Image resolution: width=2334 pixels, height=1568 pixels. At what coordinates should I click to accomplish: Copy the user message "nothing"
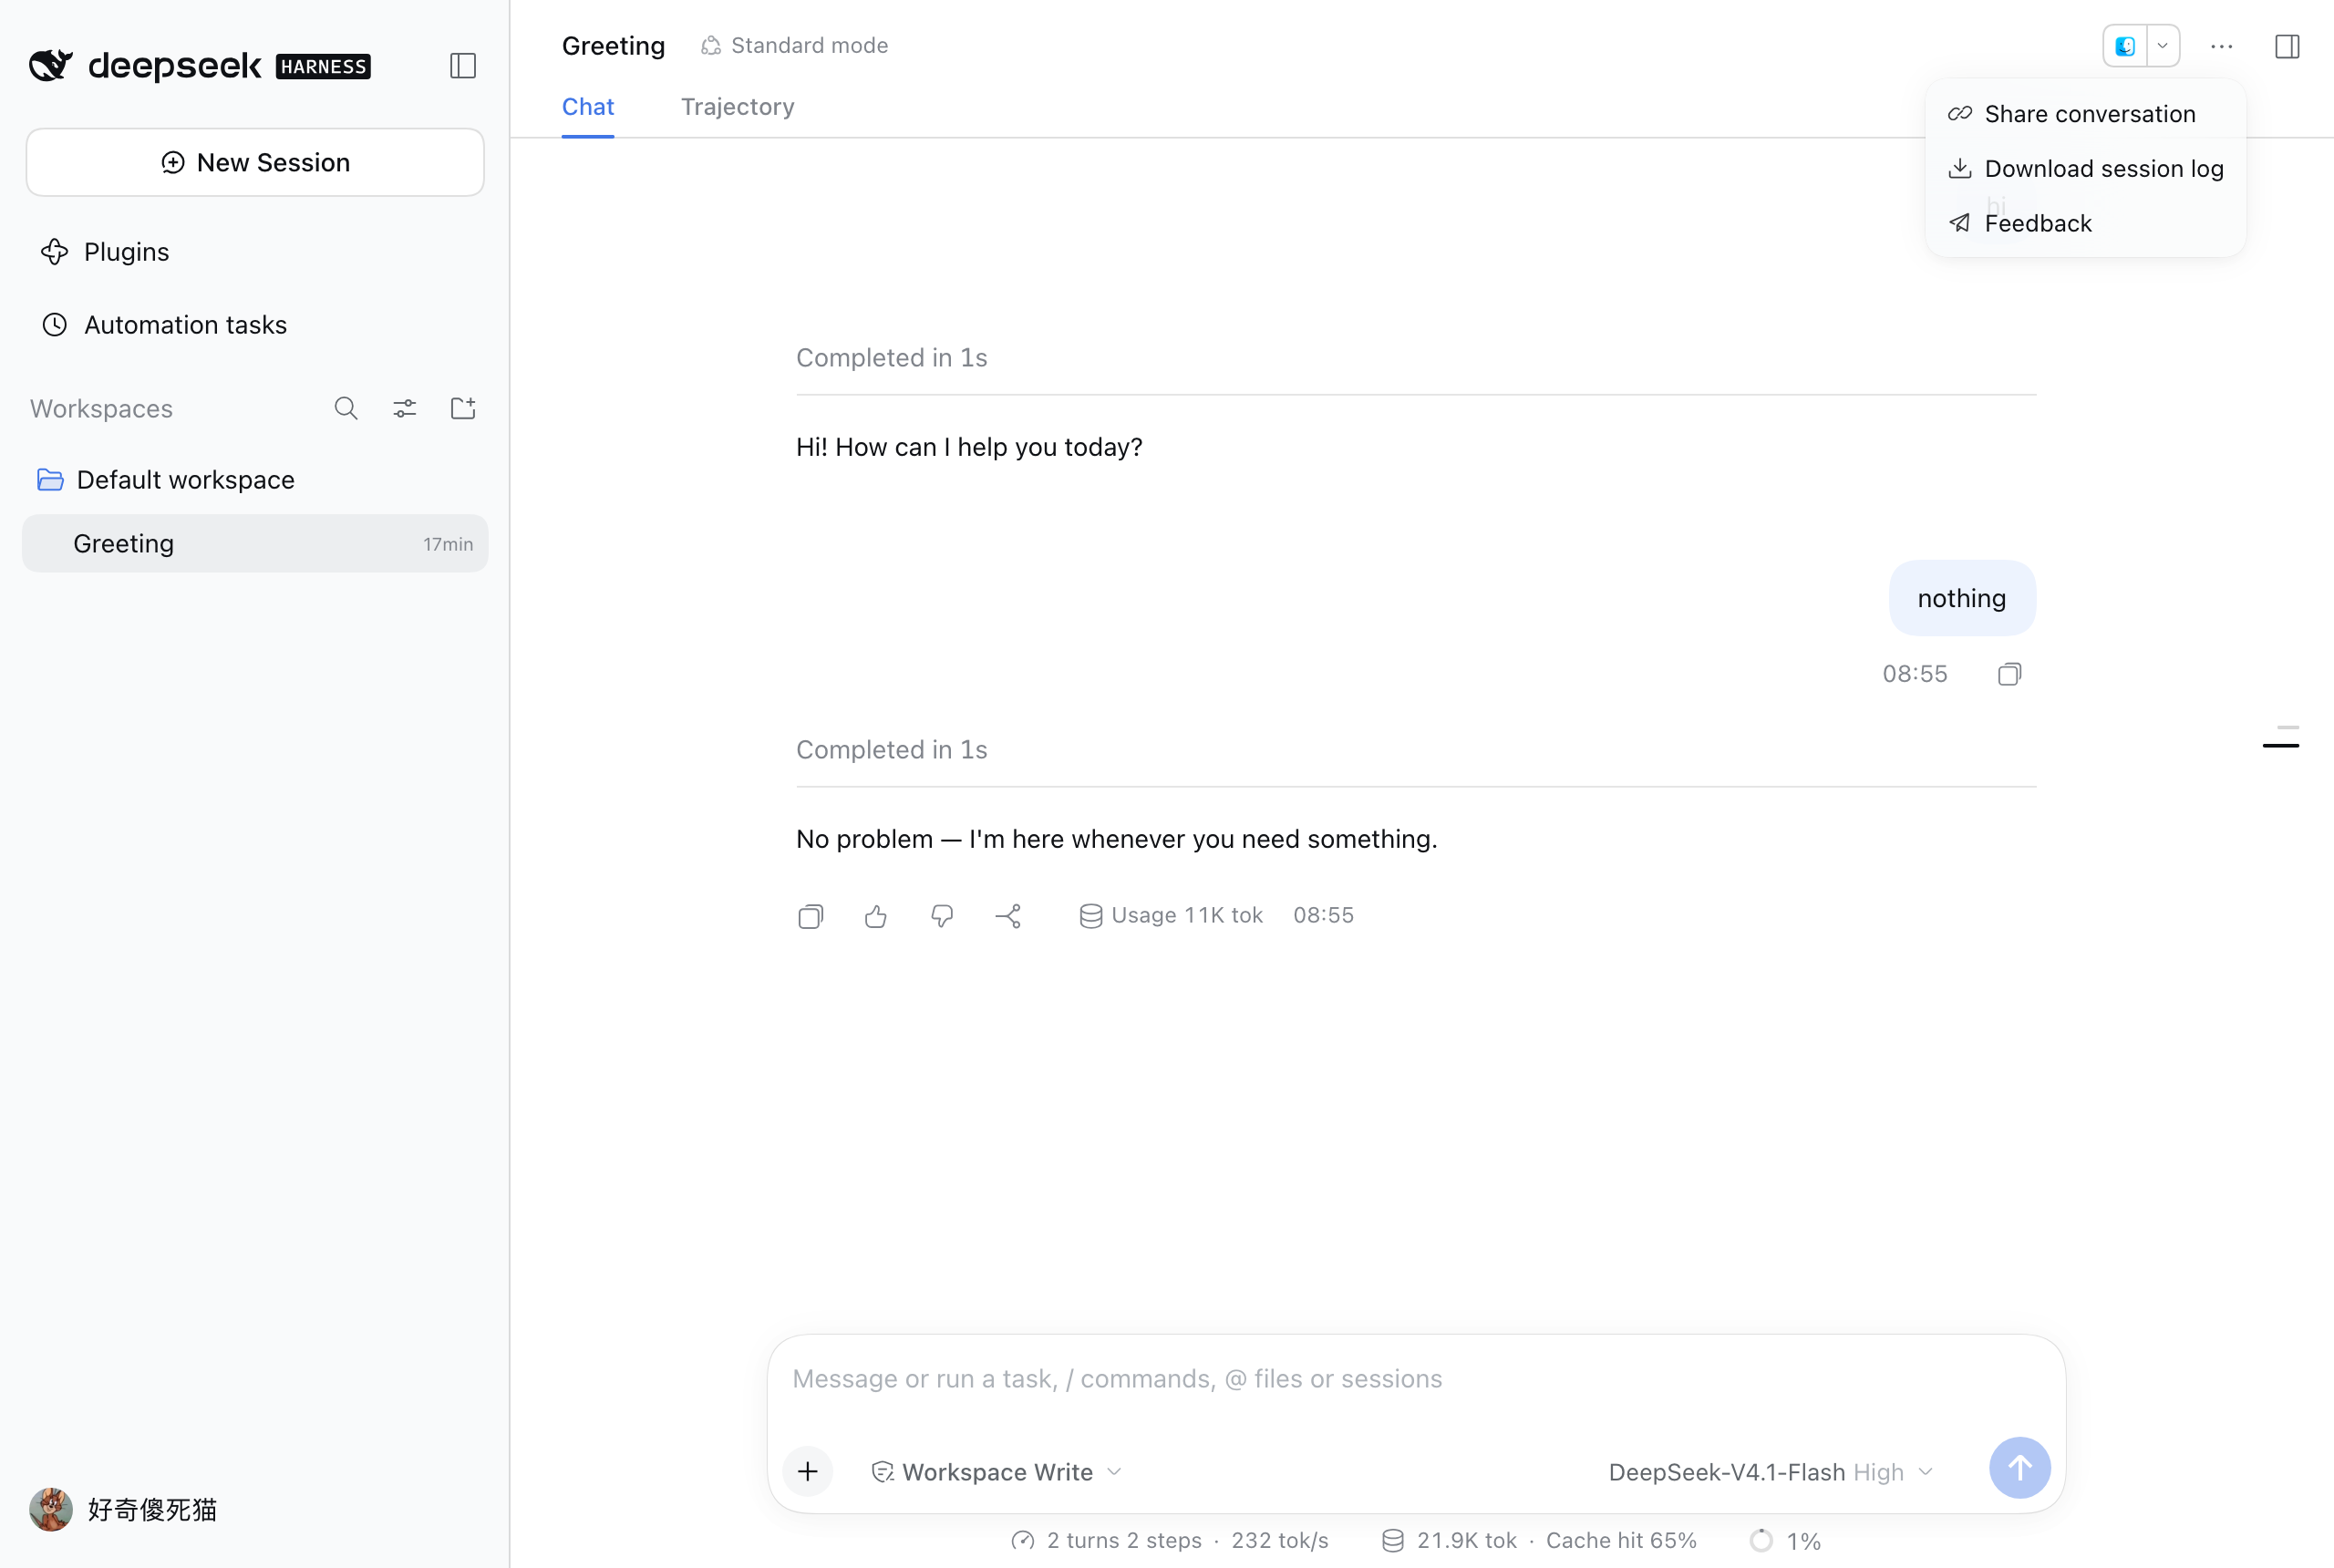point(2009,674)
